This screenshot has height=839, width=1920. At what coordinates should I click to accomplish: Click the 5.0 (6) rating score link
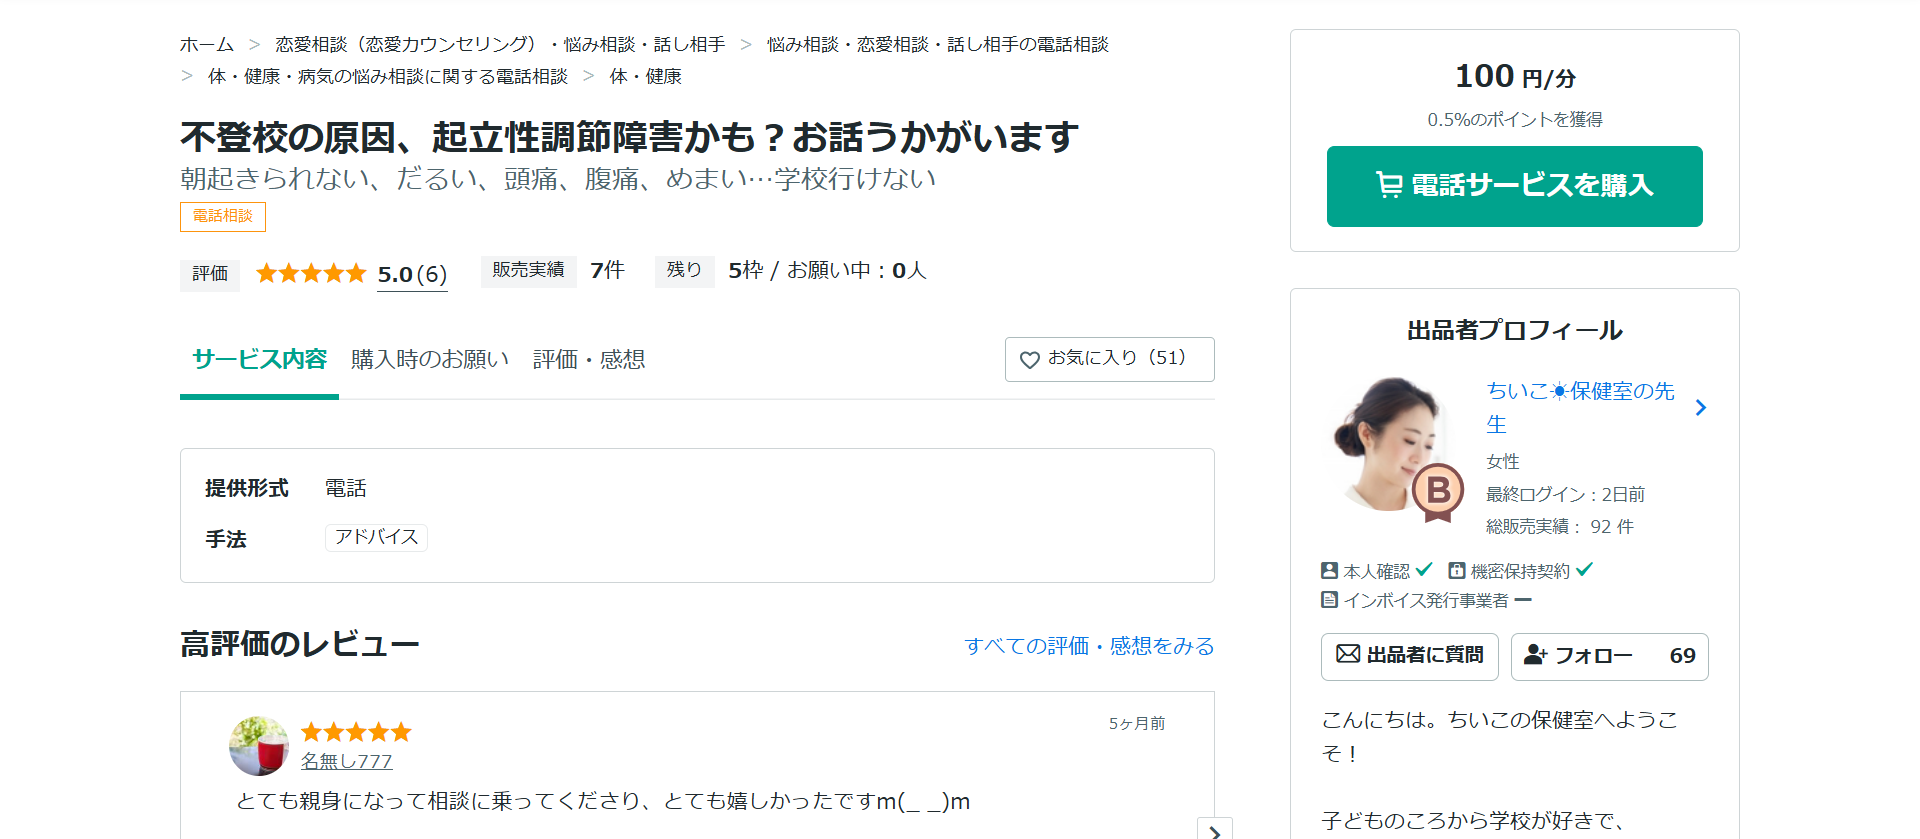[412, 274]
